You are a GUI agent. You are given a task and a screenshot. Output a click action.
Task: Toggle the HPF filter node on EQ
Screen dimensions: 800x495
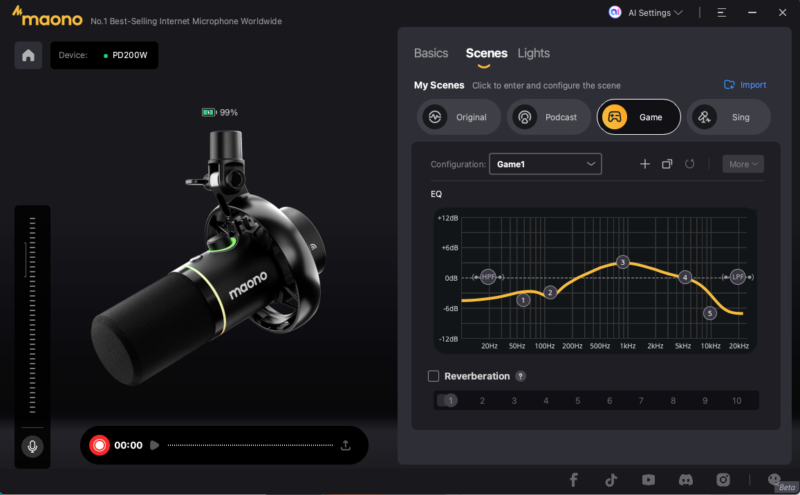[488, 277]
